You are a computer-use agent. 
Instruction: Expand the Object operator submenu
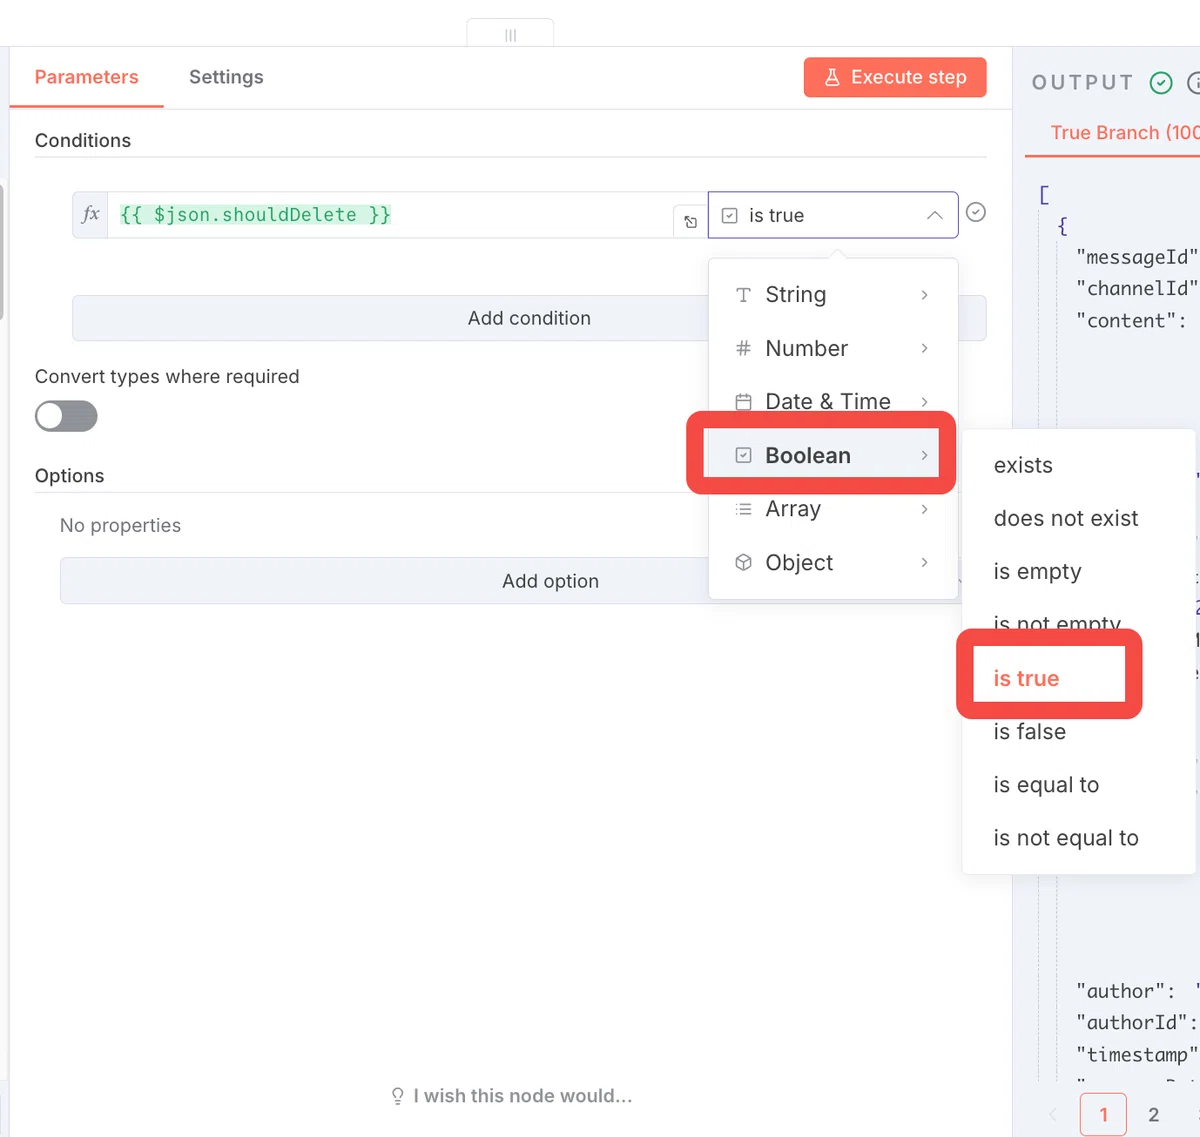point(833,563)
